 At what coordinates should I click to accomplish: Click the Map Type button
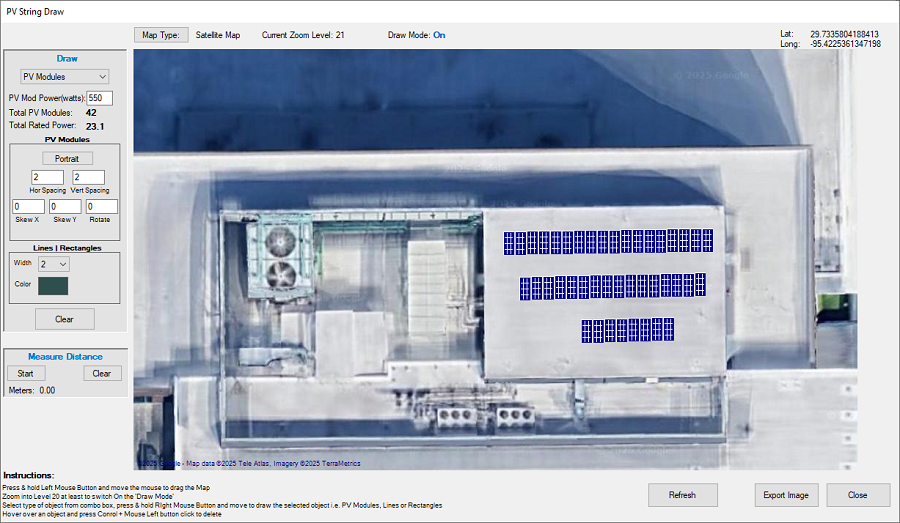pos(161,35)
